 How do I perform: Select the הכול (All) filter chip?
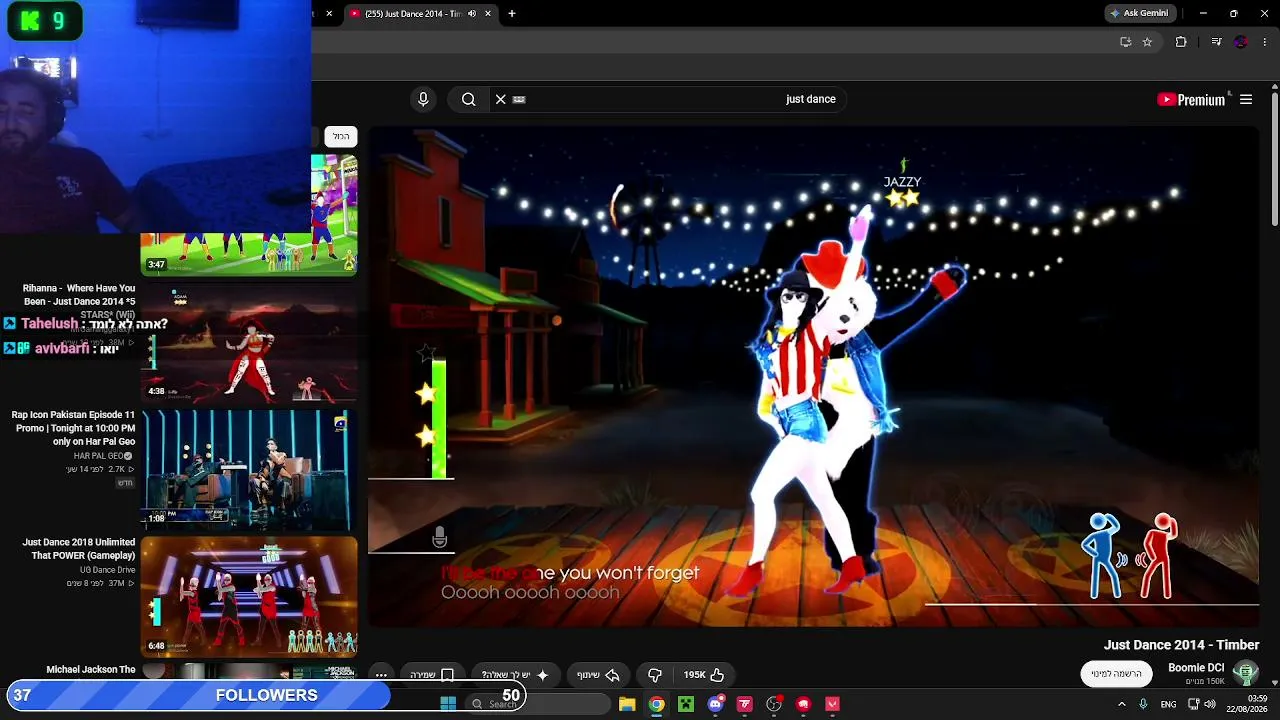tap(342, 136)
